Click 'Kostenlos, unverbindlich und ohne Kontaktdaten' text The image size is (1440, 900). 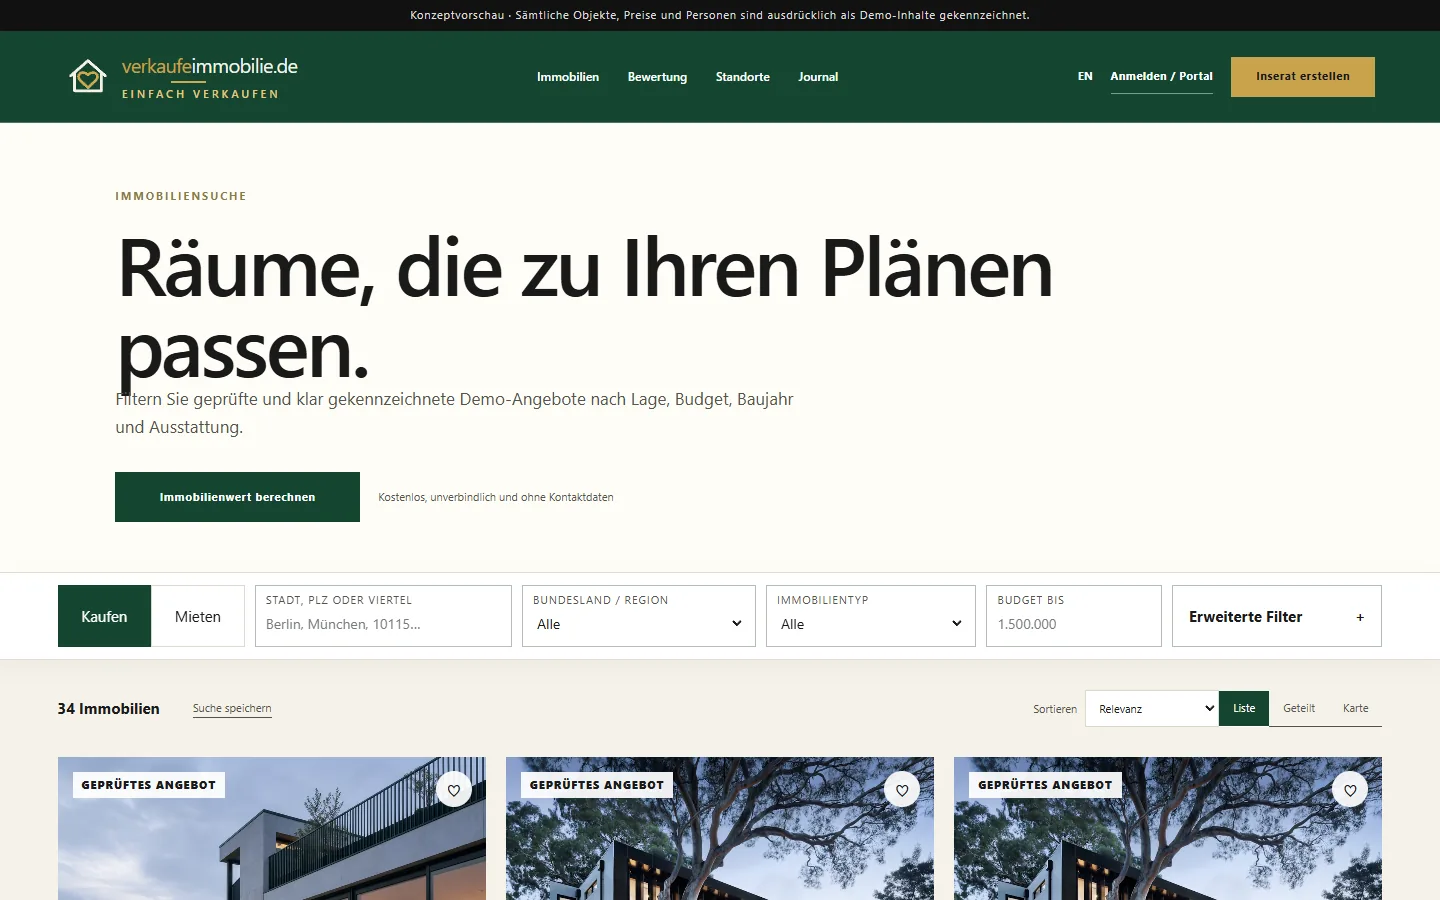[x=496, y=497]
